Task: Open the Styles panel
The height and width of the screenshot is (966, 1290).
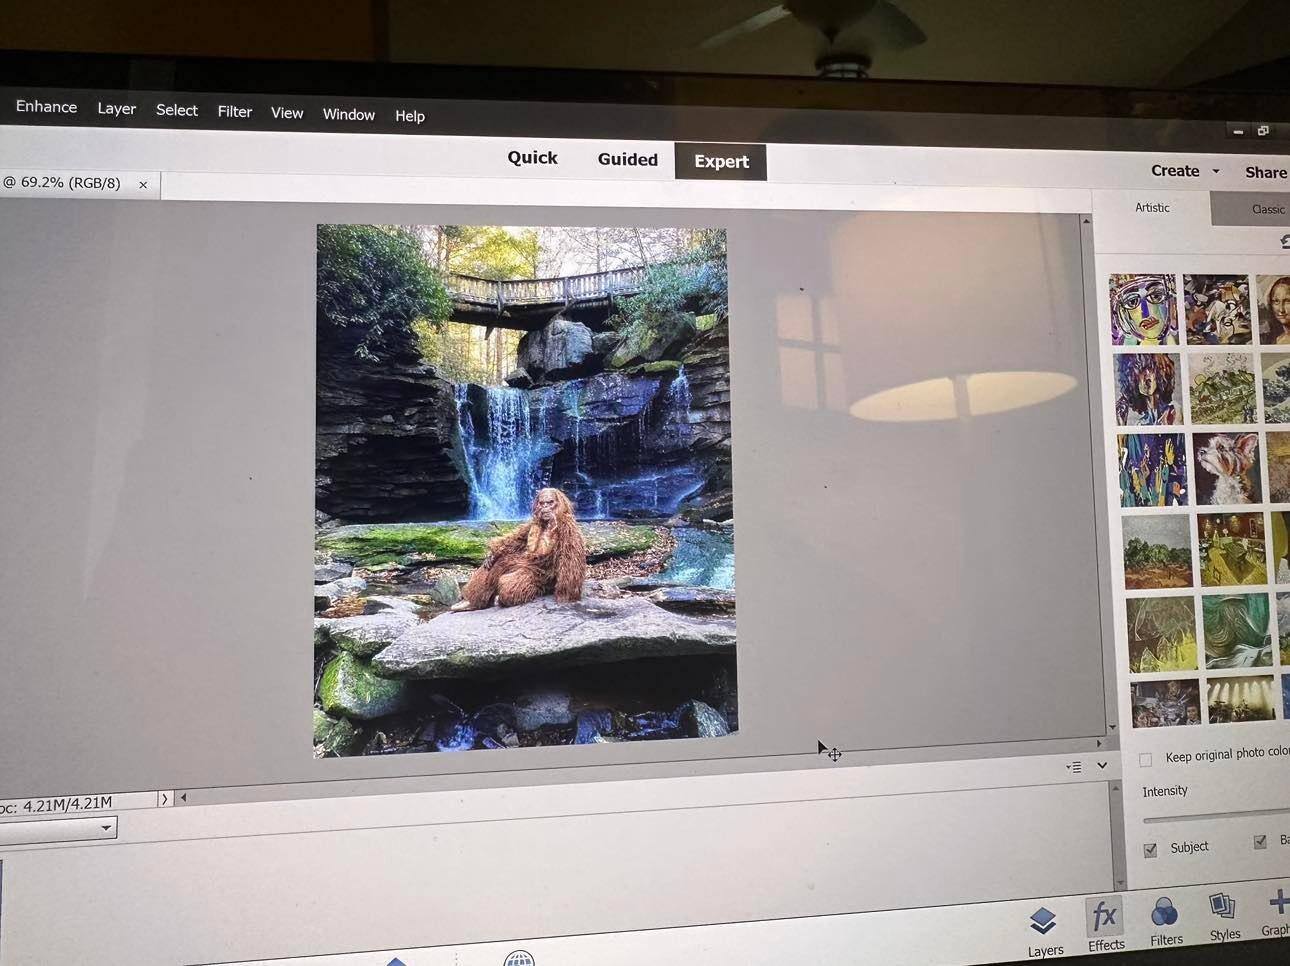Action: tap(1223, 916)
